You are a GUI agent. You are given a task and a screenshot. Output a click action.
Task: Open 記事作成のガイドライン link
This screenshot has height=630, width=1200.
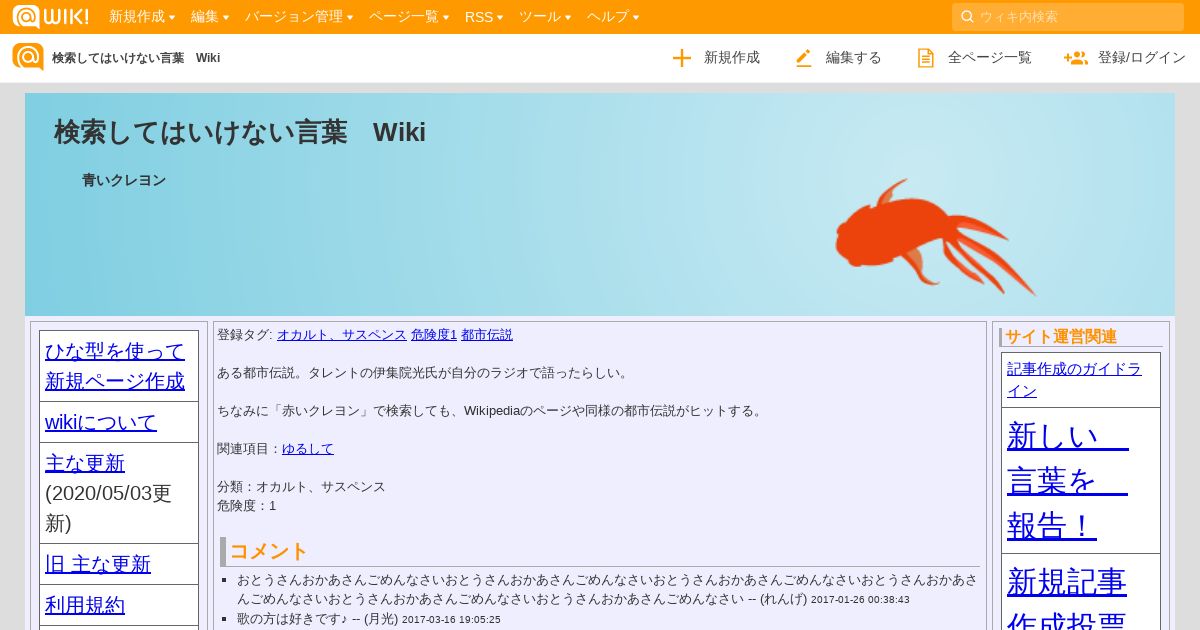[1074, 380]
